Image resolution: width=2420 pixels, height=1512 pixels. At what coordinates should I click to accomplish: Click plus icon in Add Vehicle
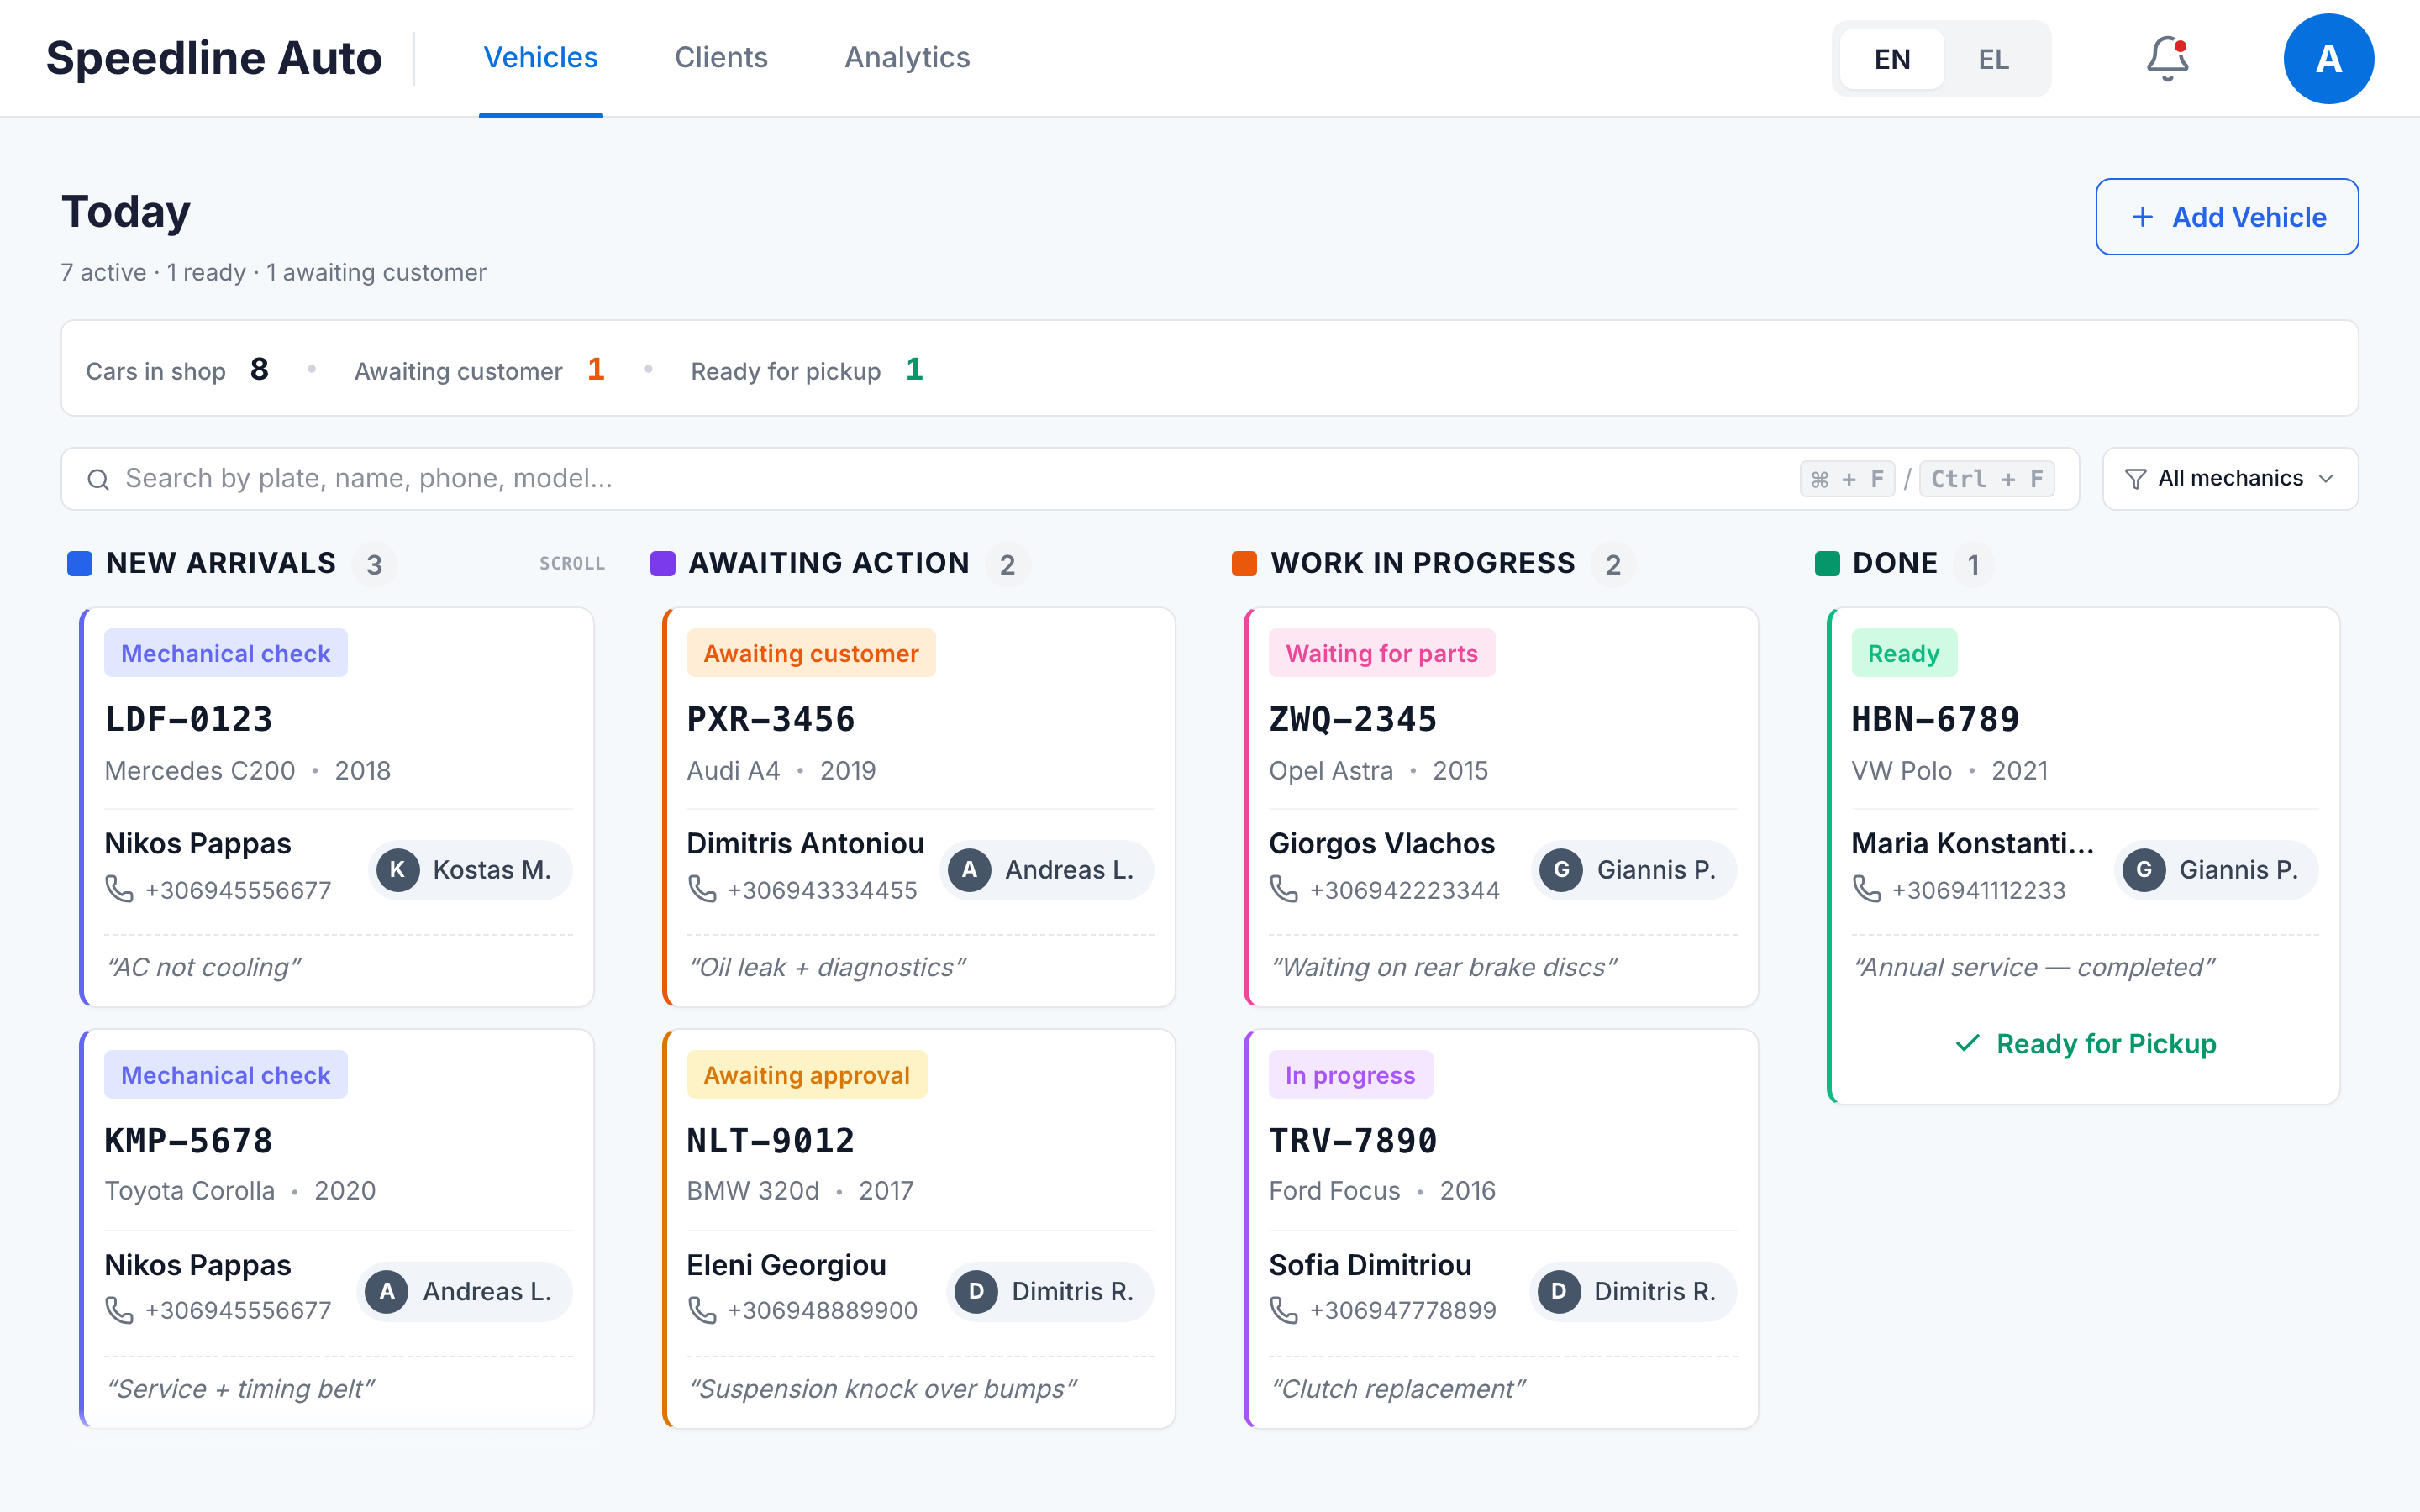(x=2142, y=217)
